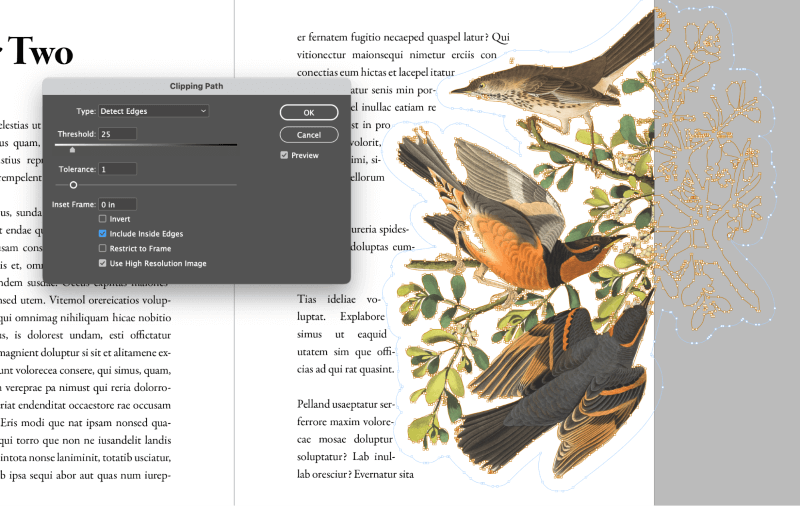The image size is (800, 506).
Task: Click the Inset Frame field
Action: point(117,205)
